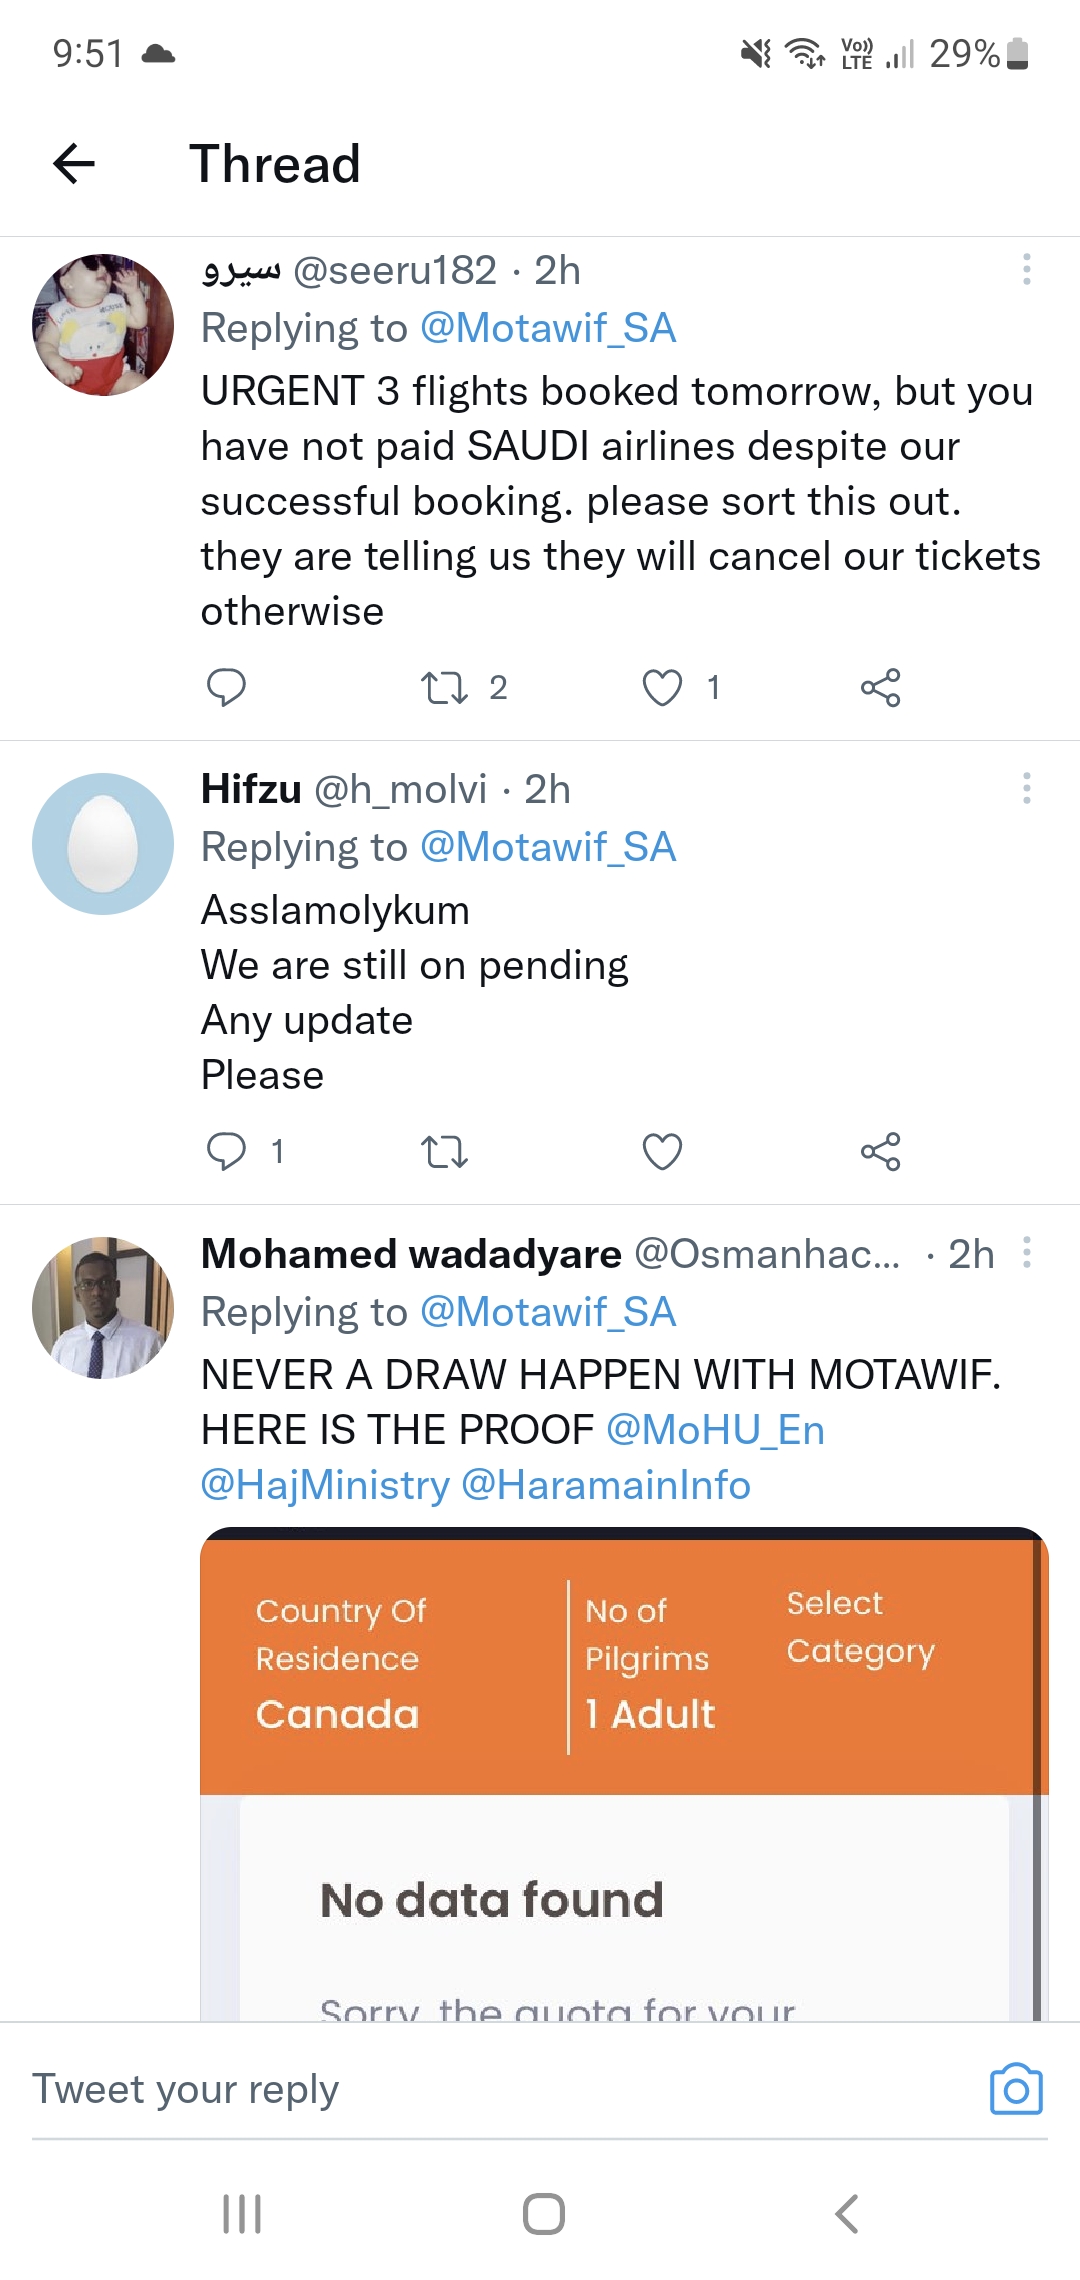
Task: Like Hifzu's tweet
Action: point(662,1152)
